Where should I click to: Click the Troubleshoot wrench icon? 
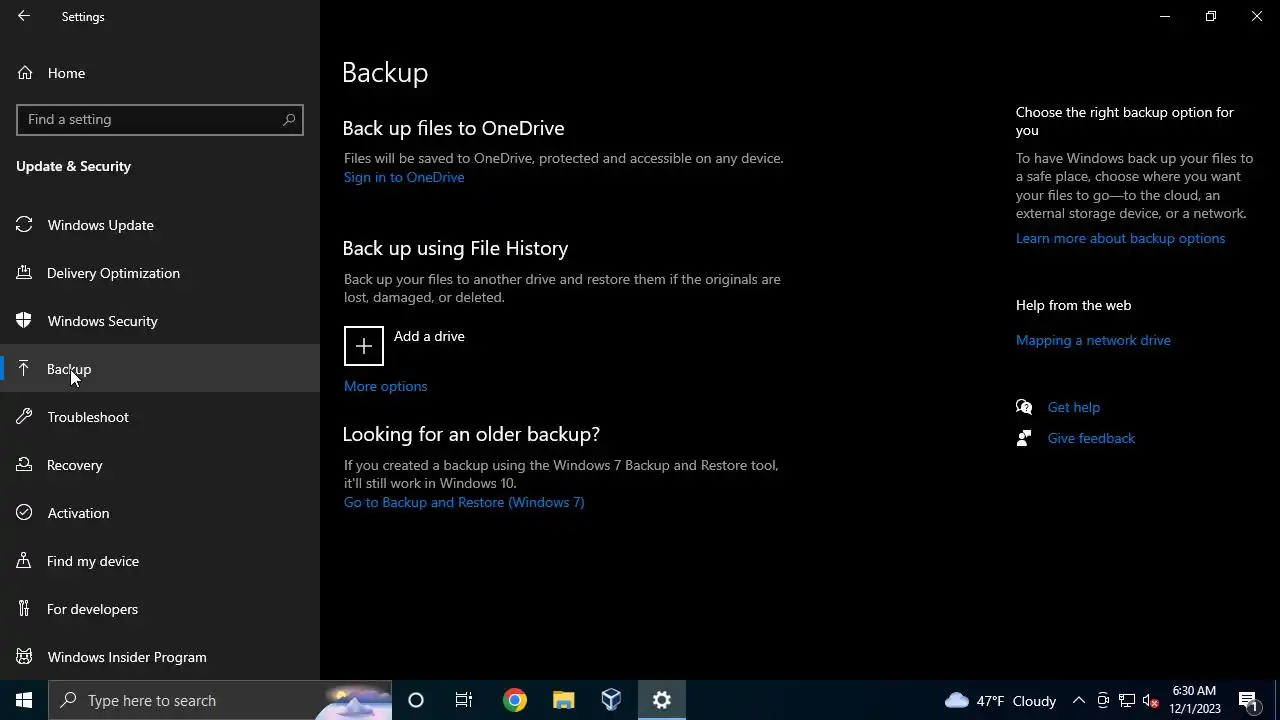[25, 417]
